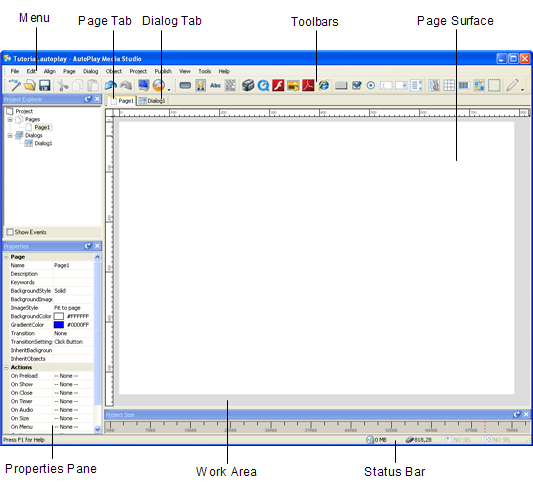Add a checkbox object from toolbar
Image resolution: width=533 pixels, height=496 pixels.
[356, 85]
